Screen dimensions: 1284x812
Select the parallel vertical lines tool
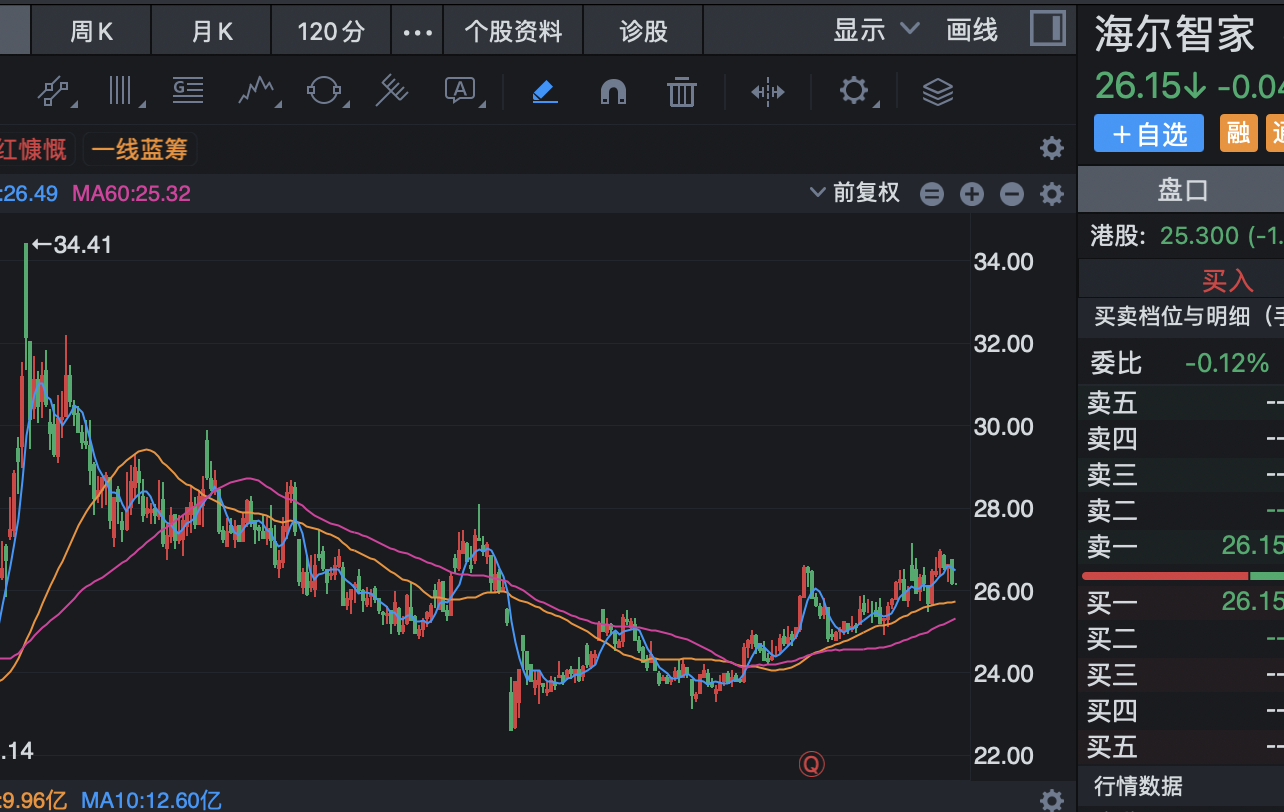click(122, 92)
